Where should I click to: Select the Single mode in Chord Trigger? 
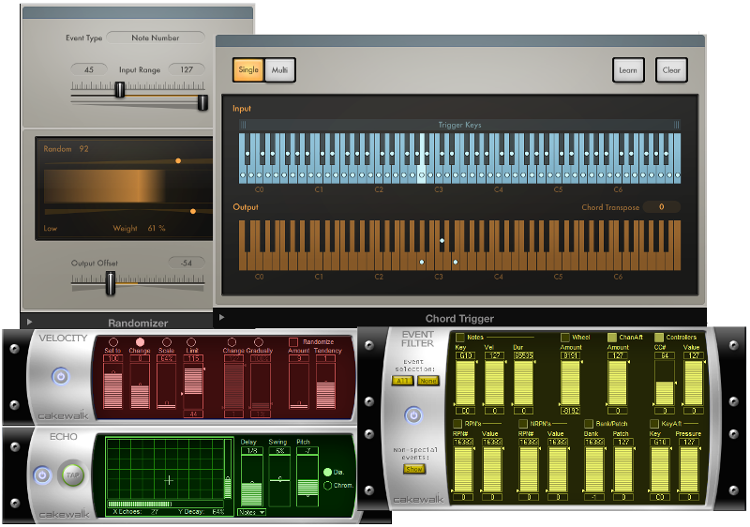pyautogui.click(x=248, y=70)
